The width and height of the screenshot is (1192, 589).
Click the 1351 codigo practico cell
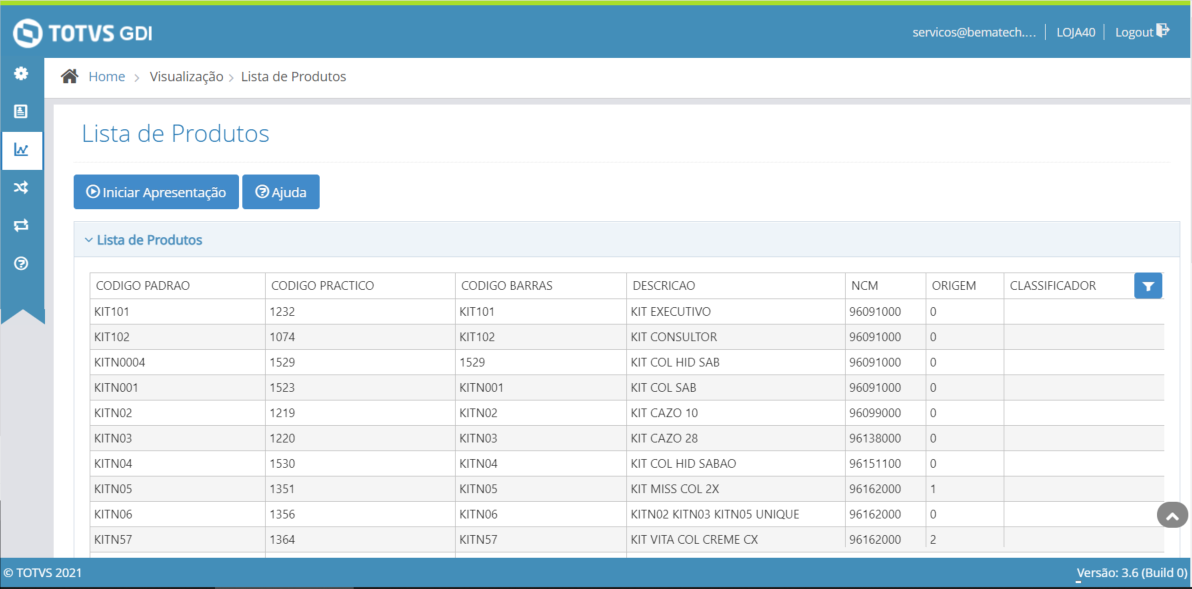point(360,489)
